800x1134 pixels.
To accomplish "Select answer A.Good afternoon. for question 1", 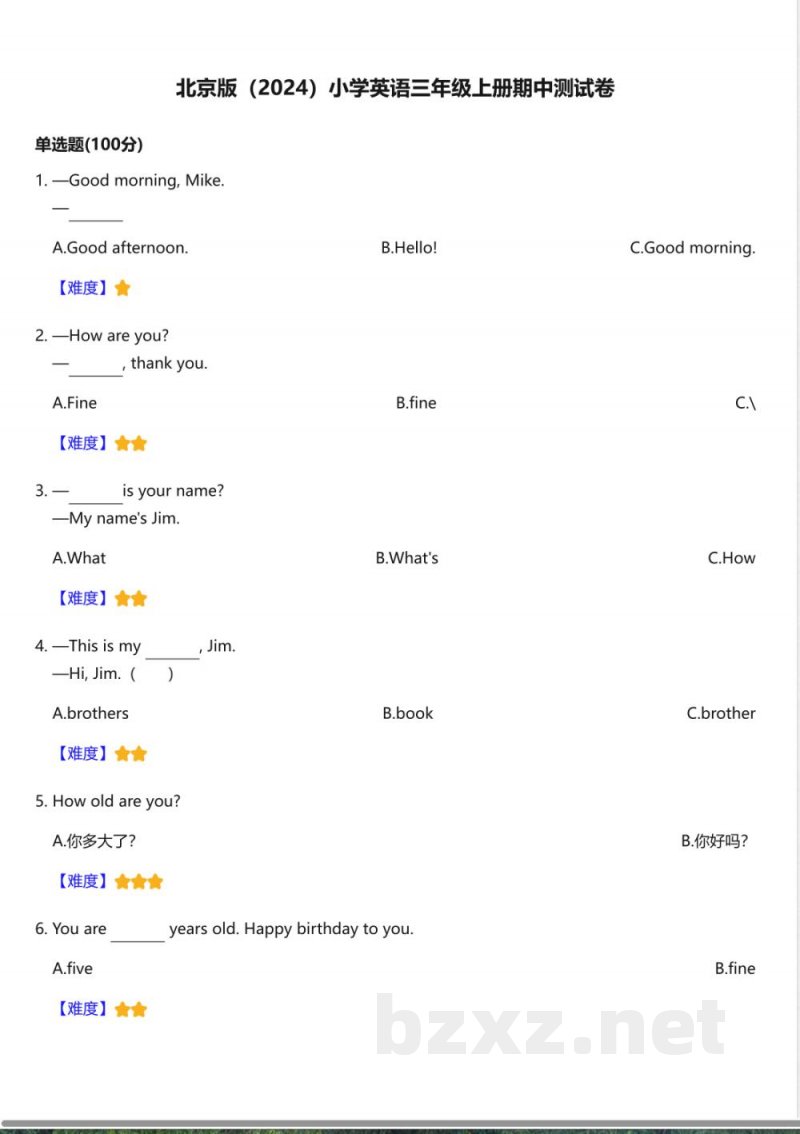I will (x=120, y=248).
